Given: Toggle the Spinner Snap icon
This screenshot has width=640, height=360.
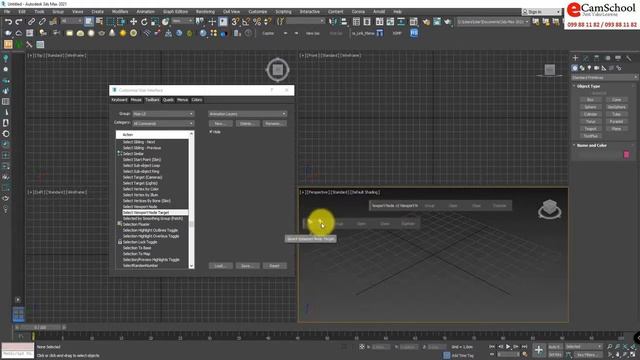Looking at the screenshot, I should (x=268, y=22).
